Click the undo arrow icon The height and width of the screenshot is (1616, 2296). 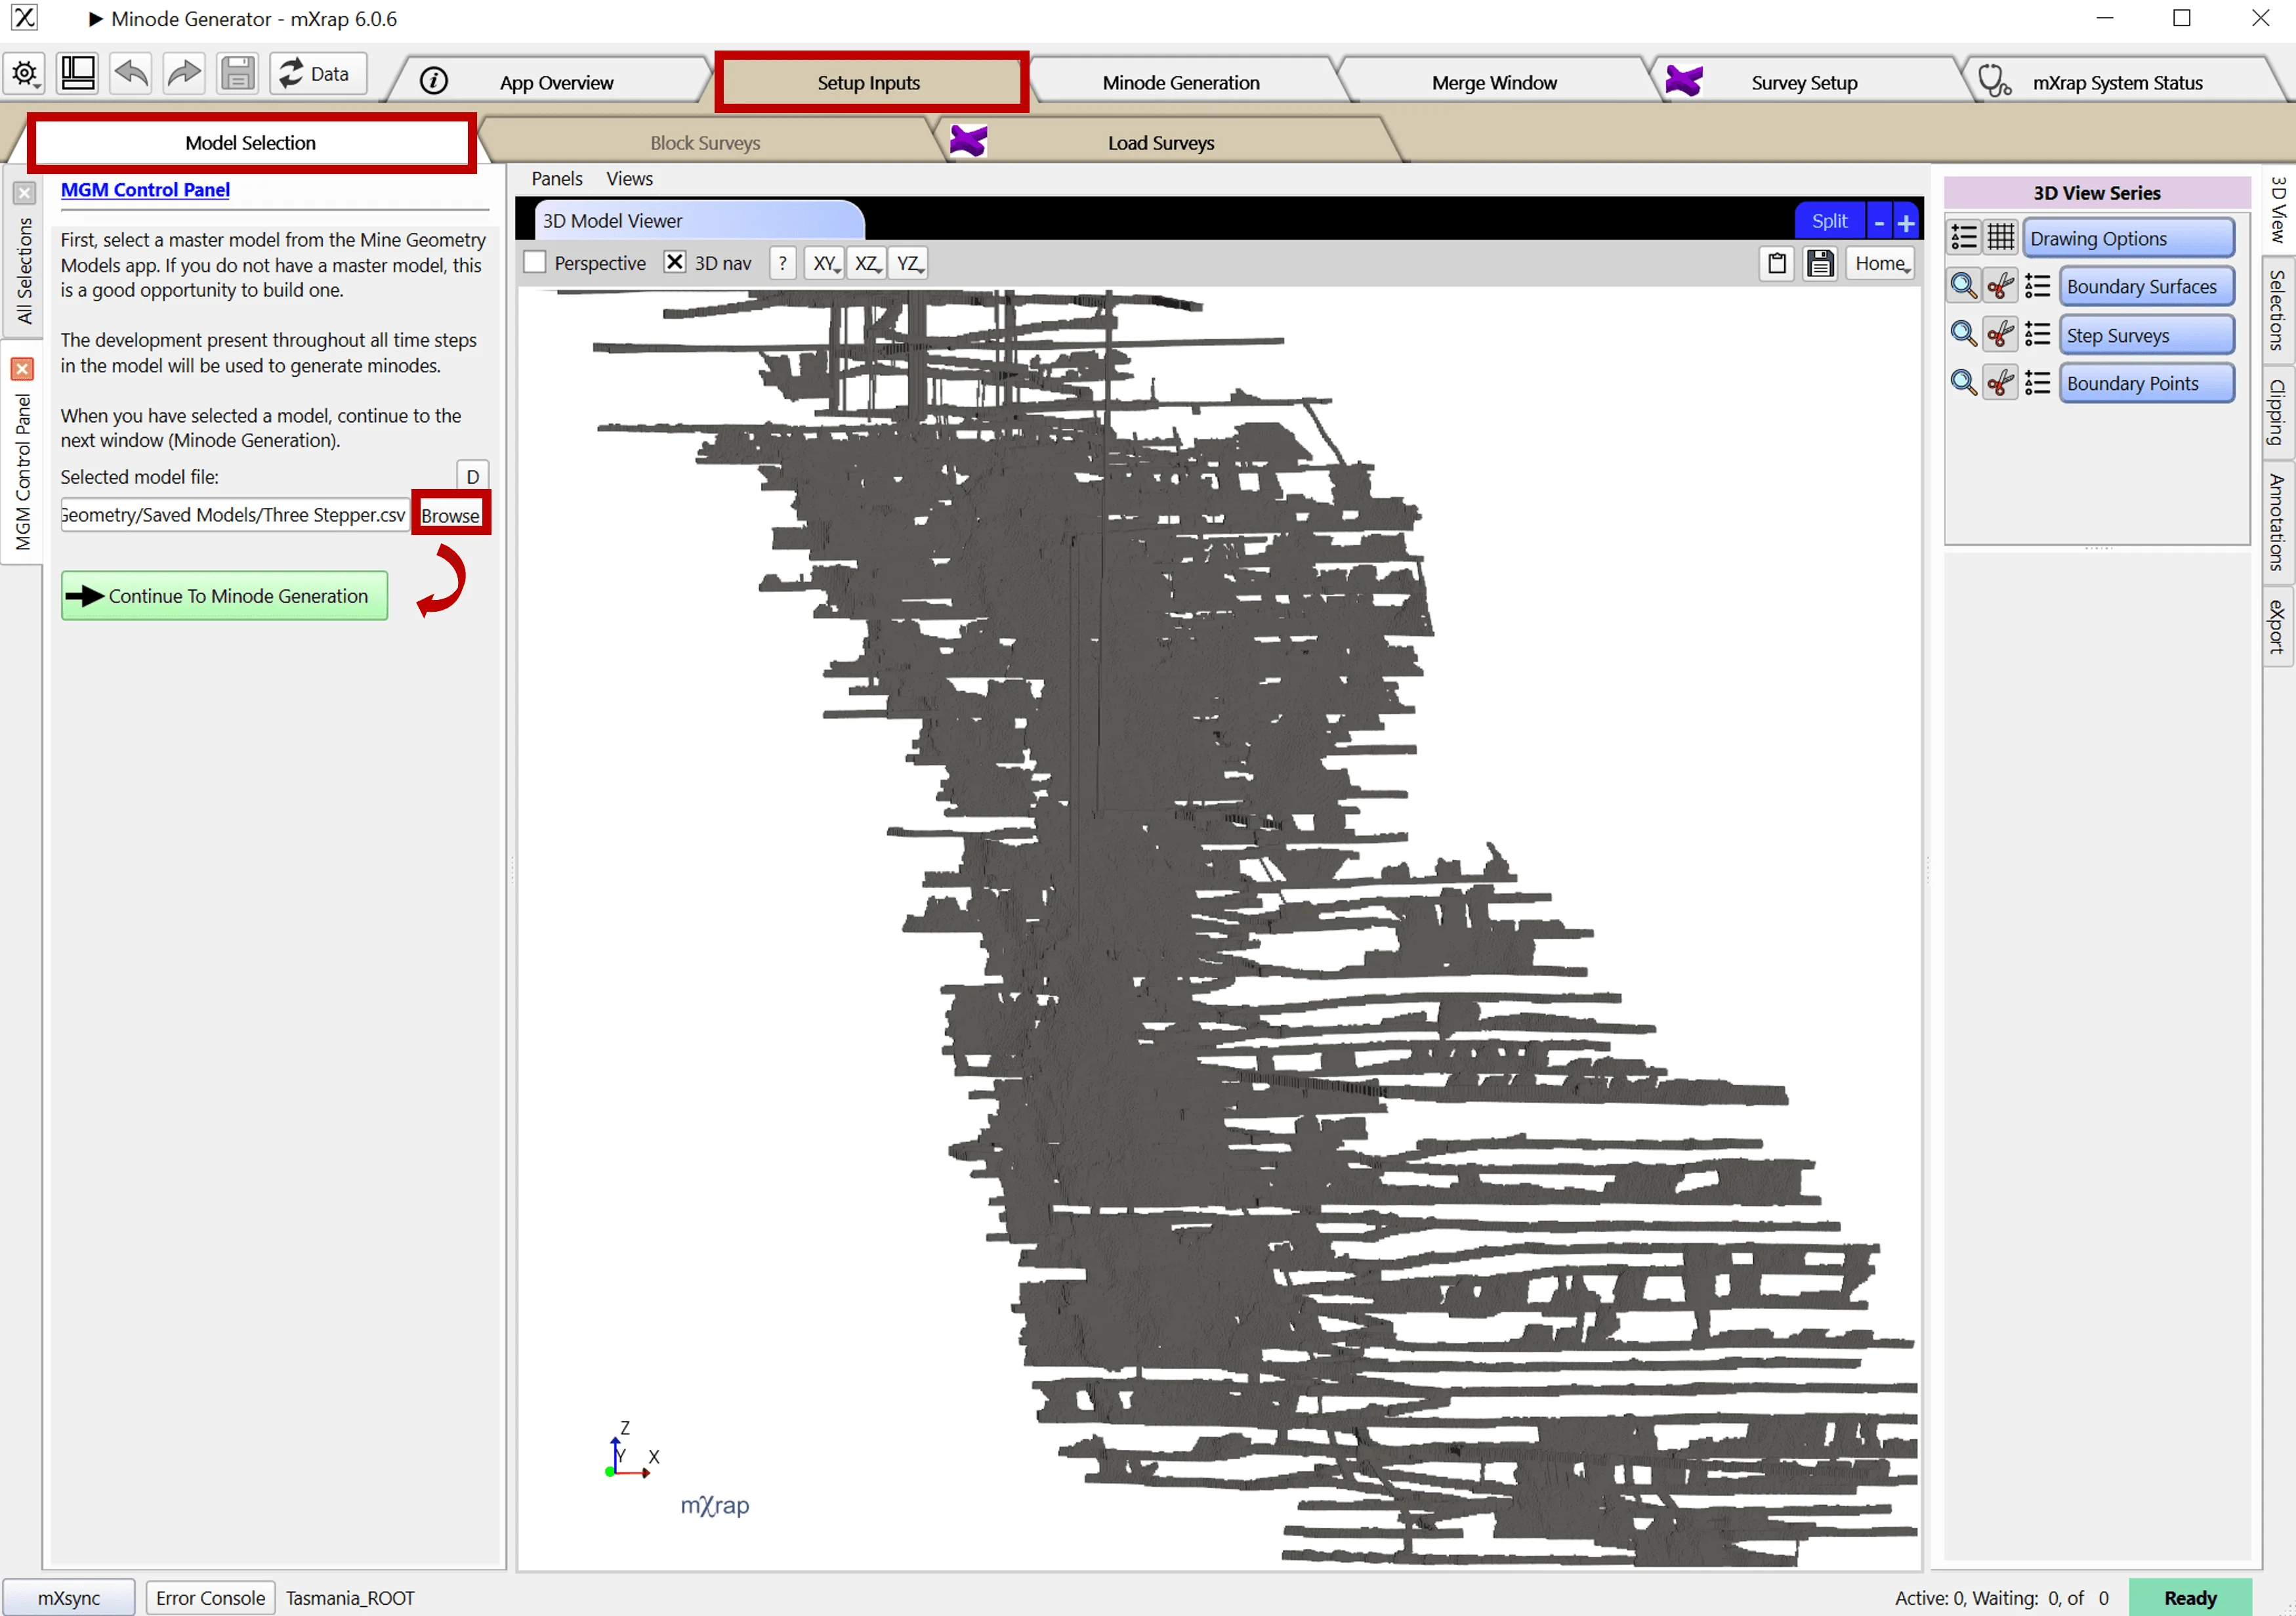click(131, 74)
